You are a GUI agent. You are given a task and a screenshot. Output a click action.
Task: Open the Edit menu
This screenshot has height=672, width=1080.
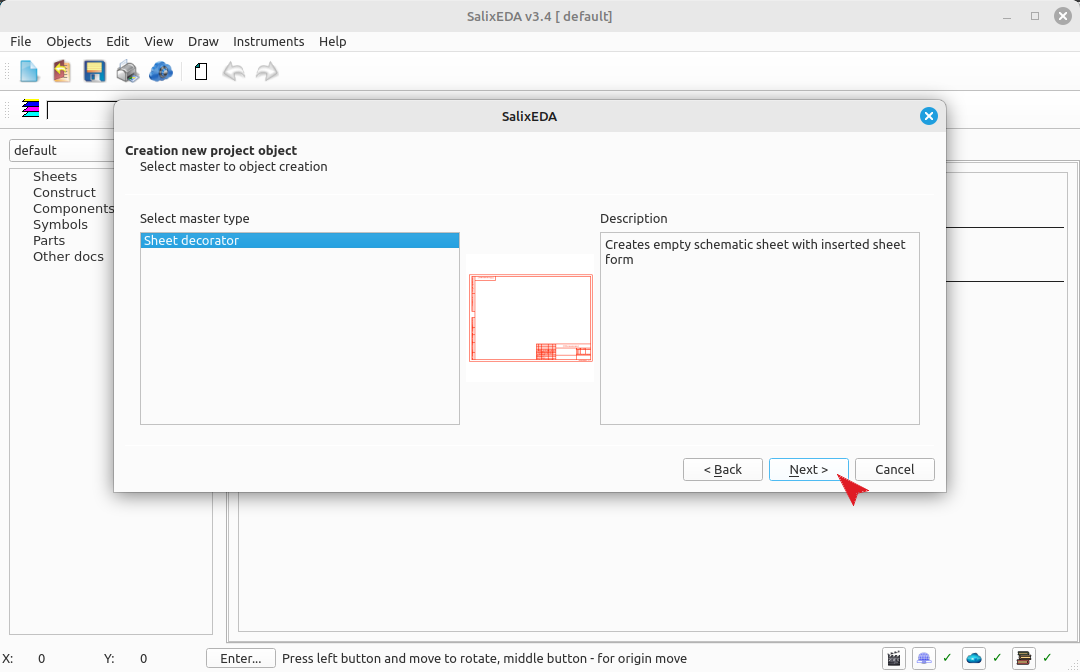(118, 41)
